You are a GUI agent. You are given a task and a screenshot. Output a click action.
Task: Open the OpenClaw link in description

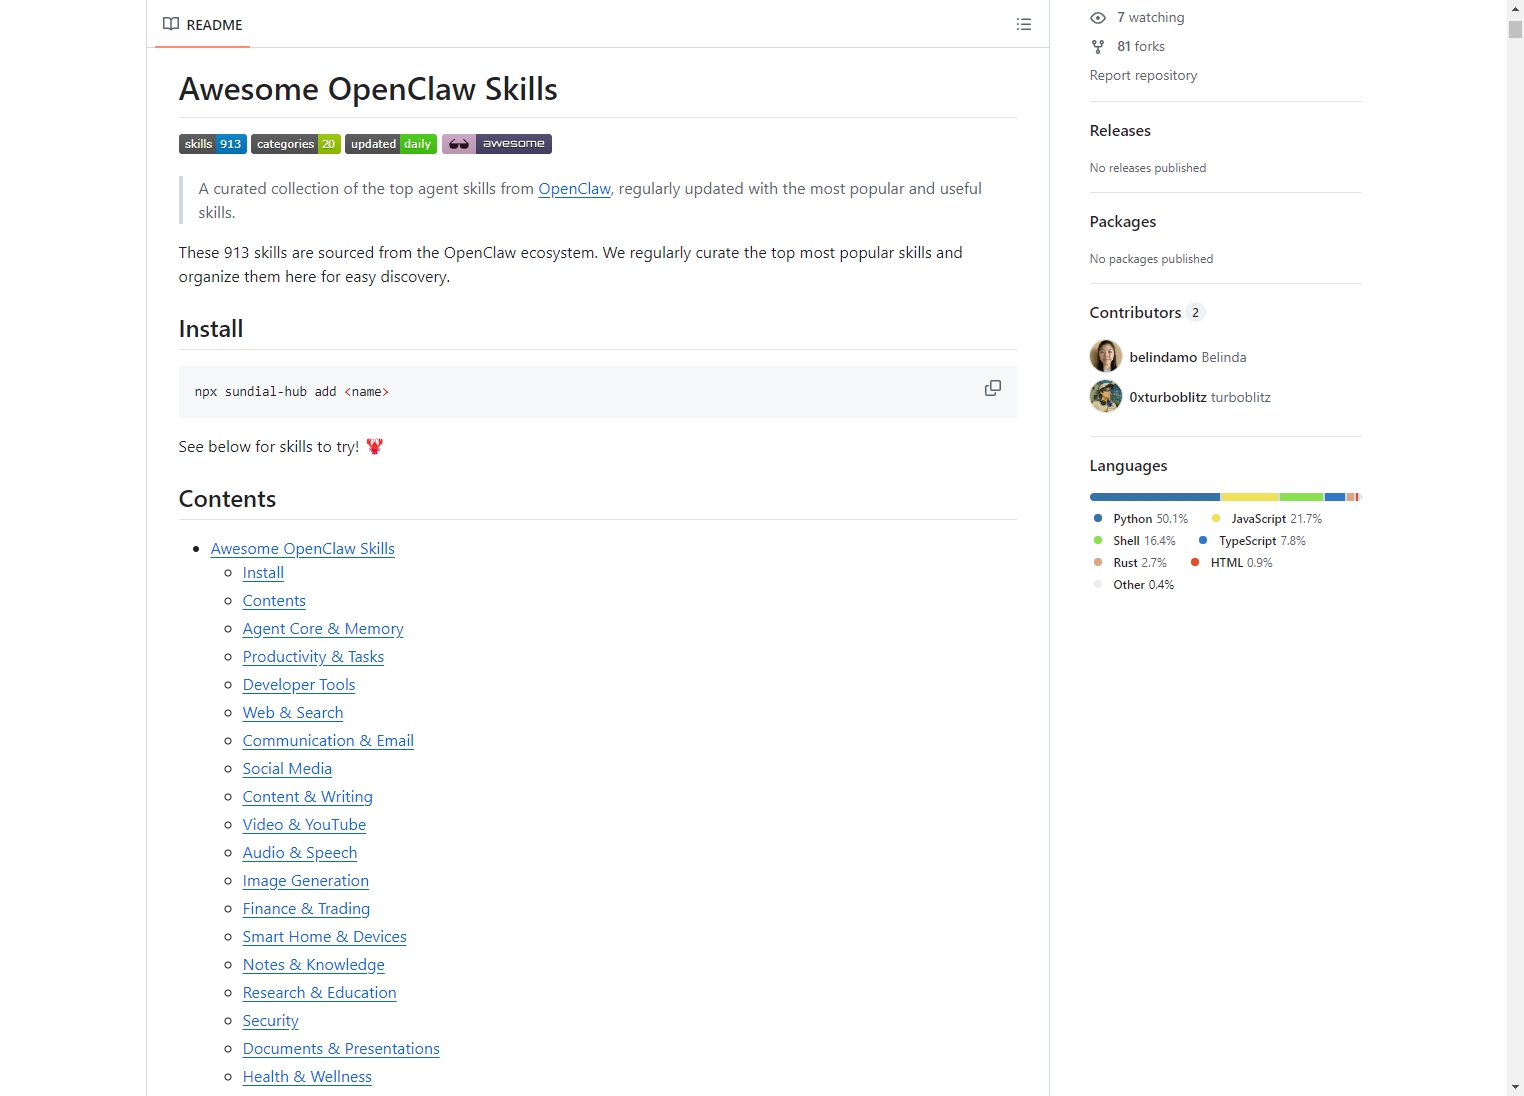(x=574, y=189)
